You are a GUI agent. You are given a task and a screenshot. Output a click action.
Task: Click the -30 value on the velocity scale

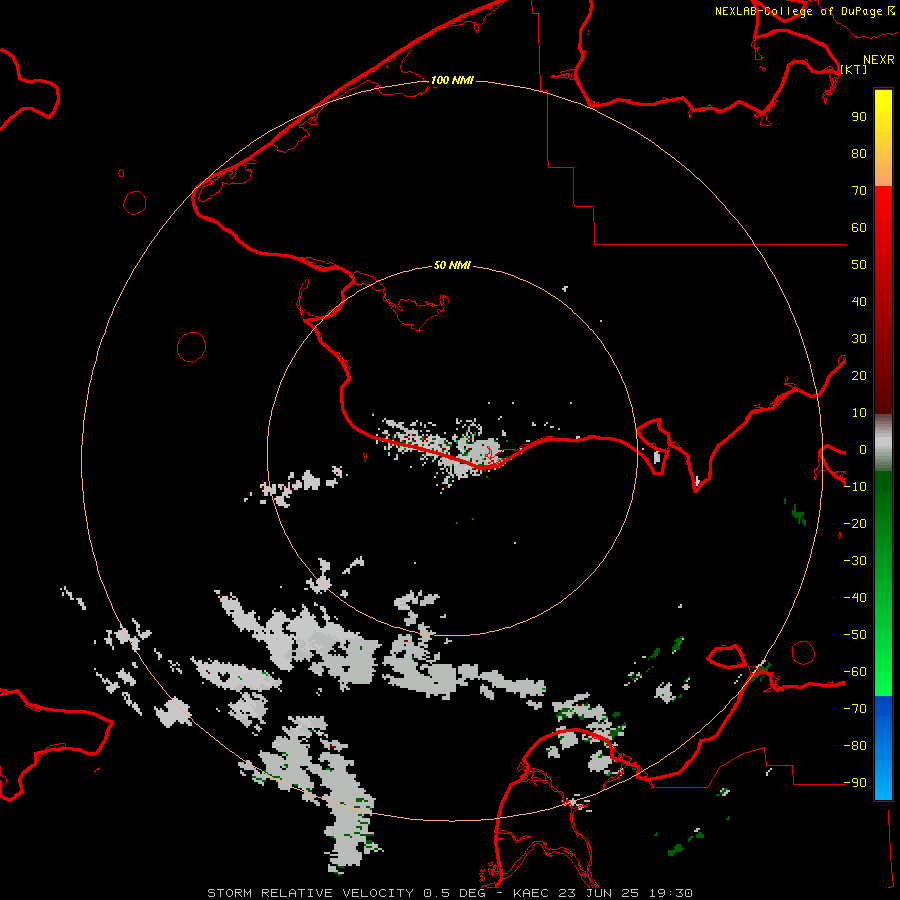[x=855, y=561]
